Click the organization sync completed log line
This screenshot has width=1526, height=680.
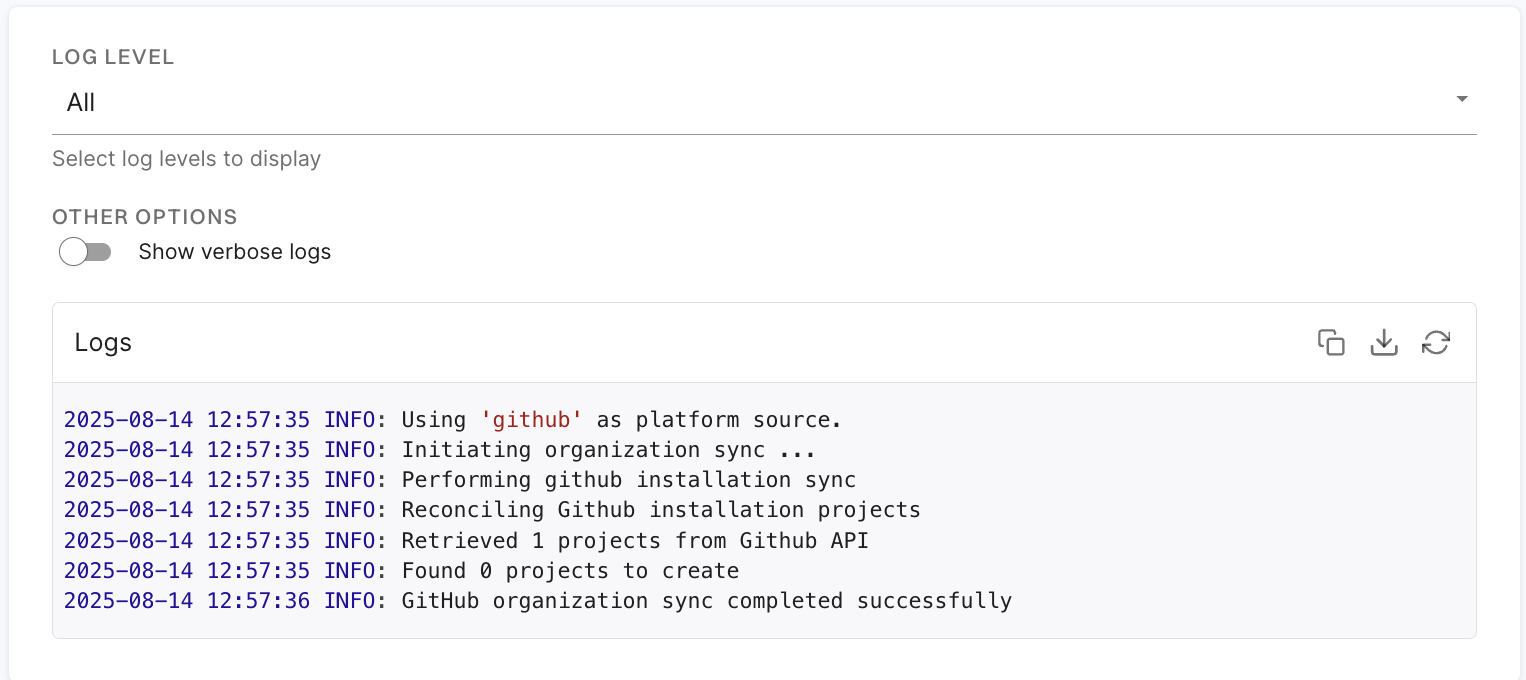click(538, 600)
